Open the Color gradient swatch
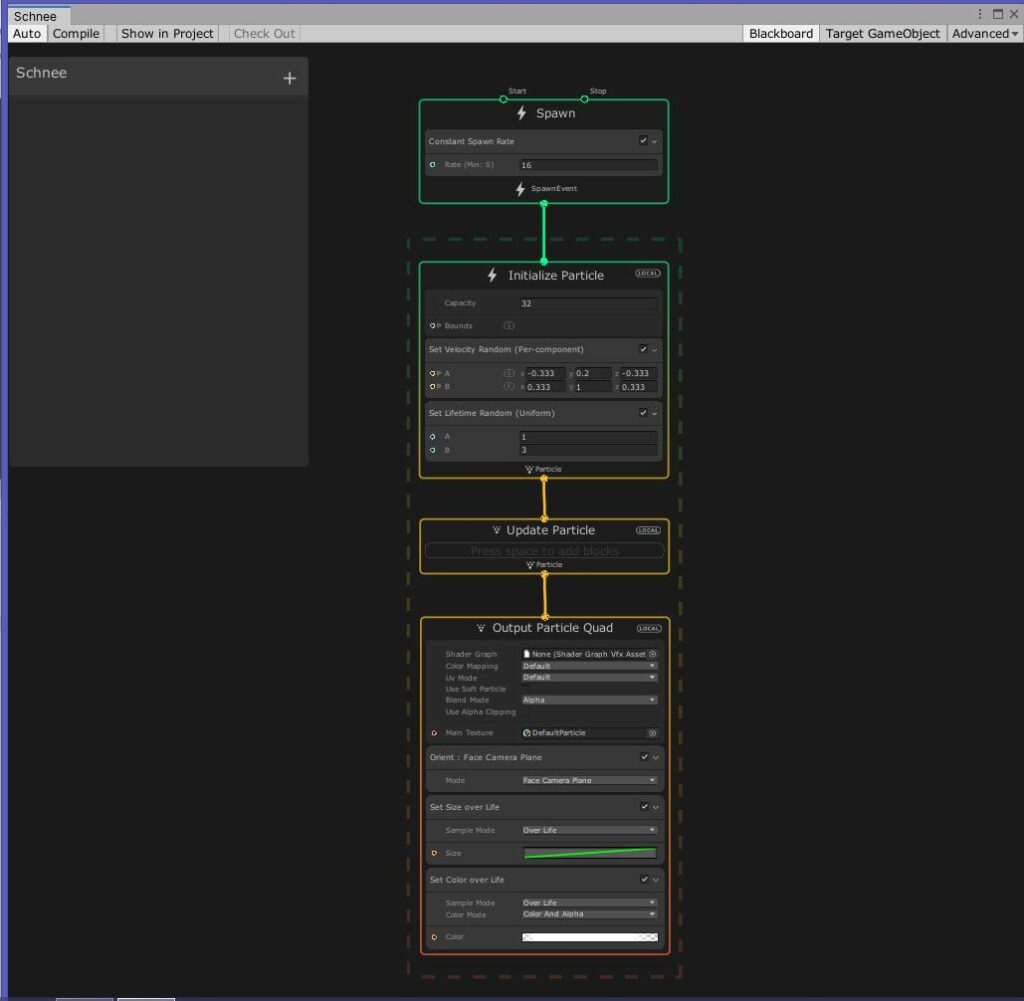 [x=590, y=937]
